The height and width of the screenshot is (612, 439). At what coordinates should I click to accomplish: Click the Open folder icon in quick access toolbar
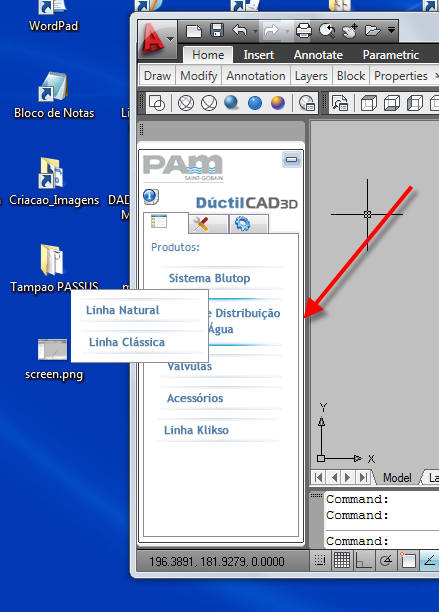click(x=372, y=30)
